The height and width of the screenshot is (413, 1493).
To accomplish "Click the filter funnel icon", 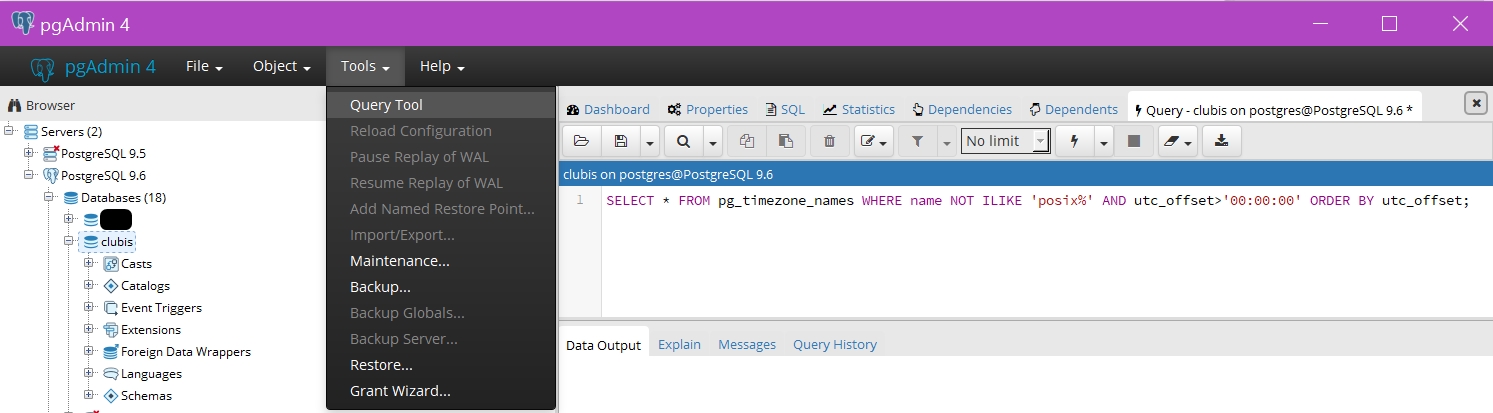I will click(917, 141).
